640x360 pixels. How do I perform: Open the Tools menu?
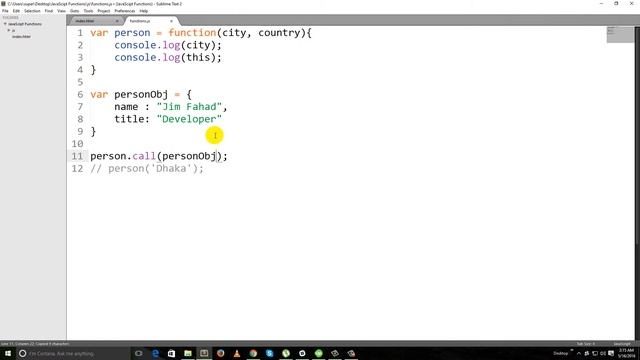pyautogui.click(x=88, y=11)
